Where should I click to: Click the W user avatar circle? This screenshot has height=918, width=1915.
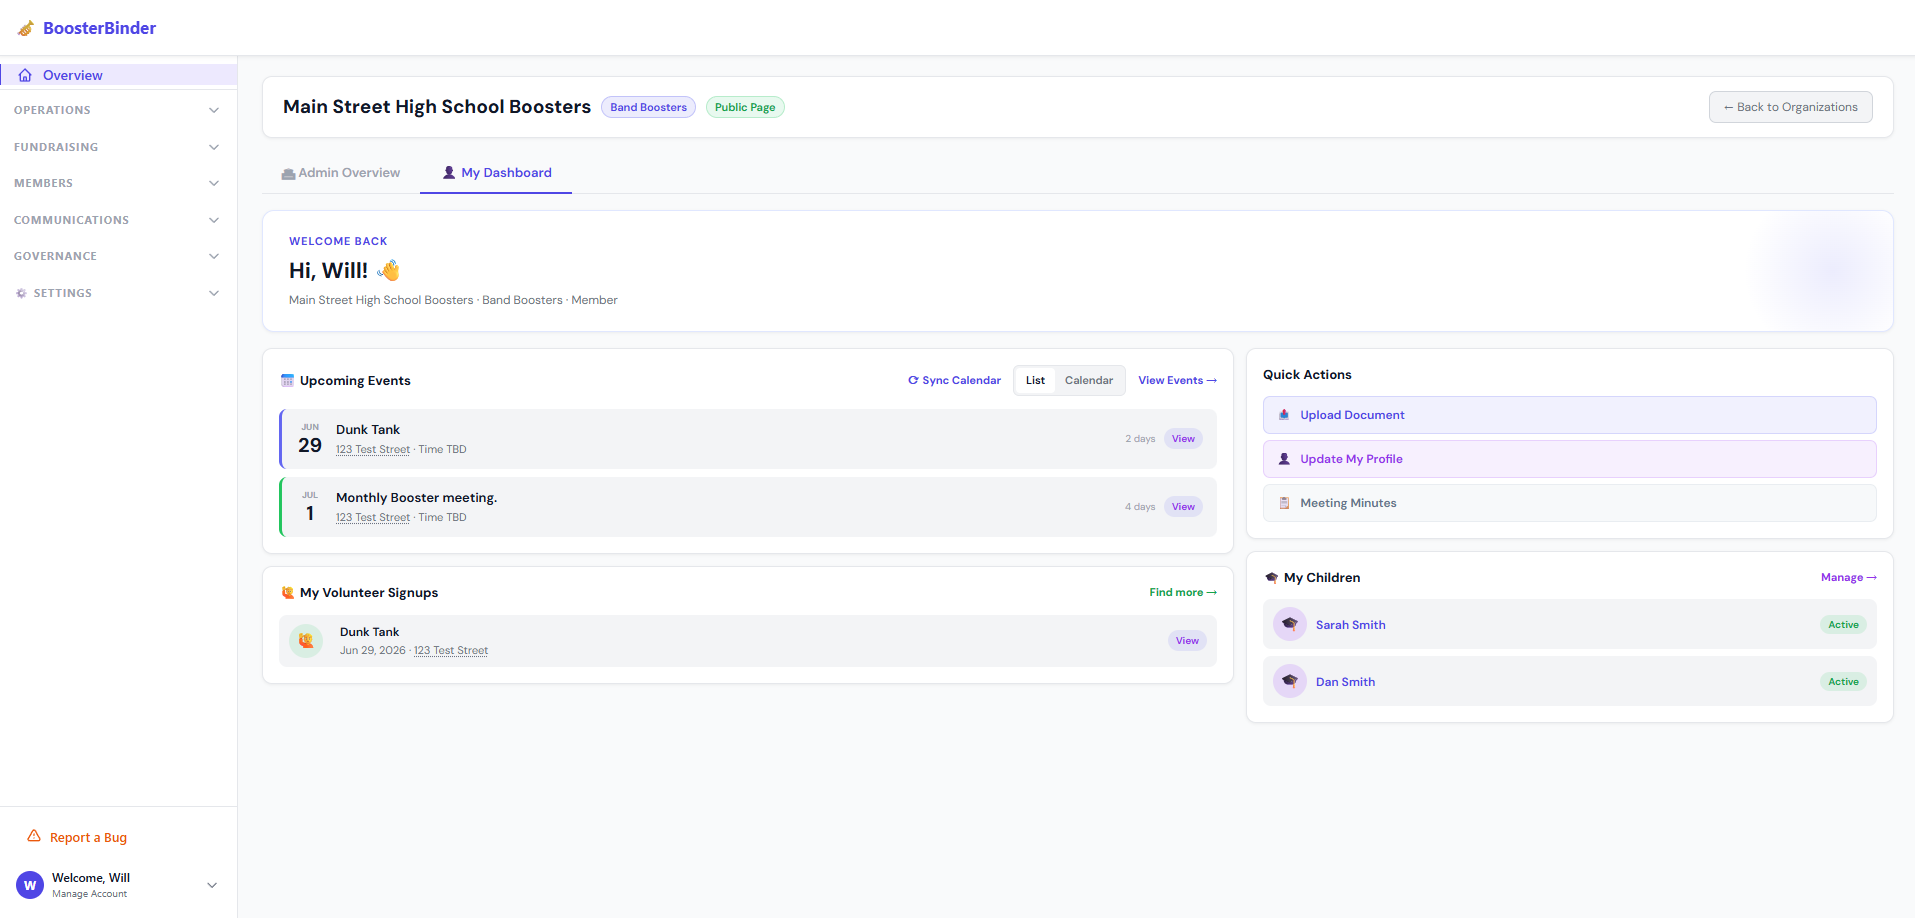coord(30,885)
